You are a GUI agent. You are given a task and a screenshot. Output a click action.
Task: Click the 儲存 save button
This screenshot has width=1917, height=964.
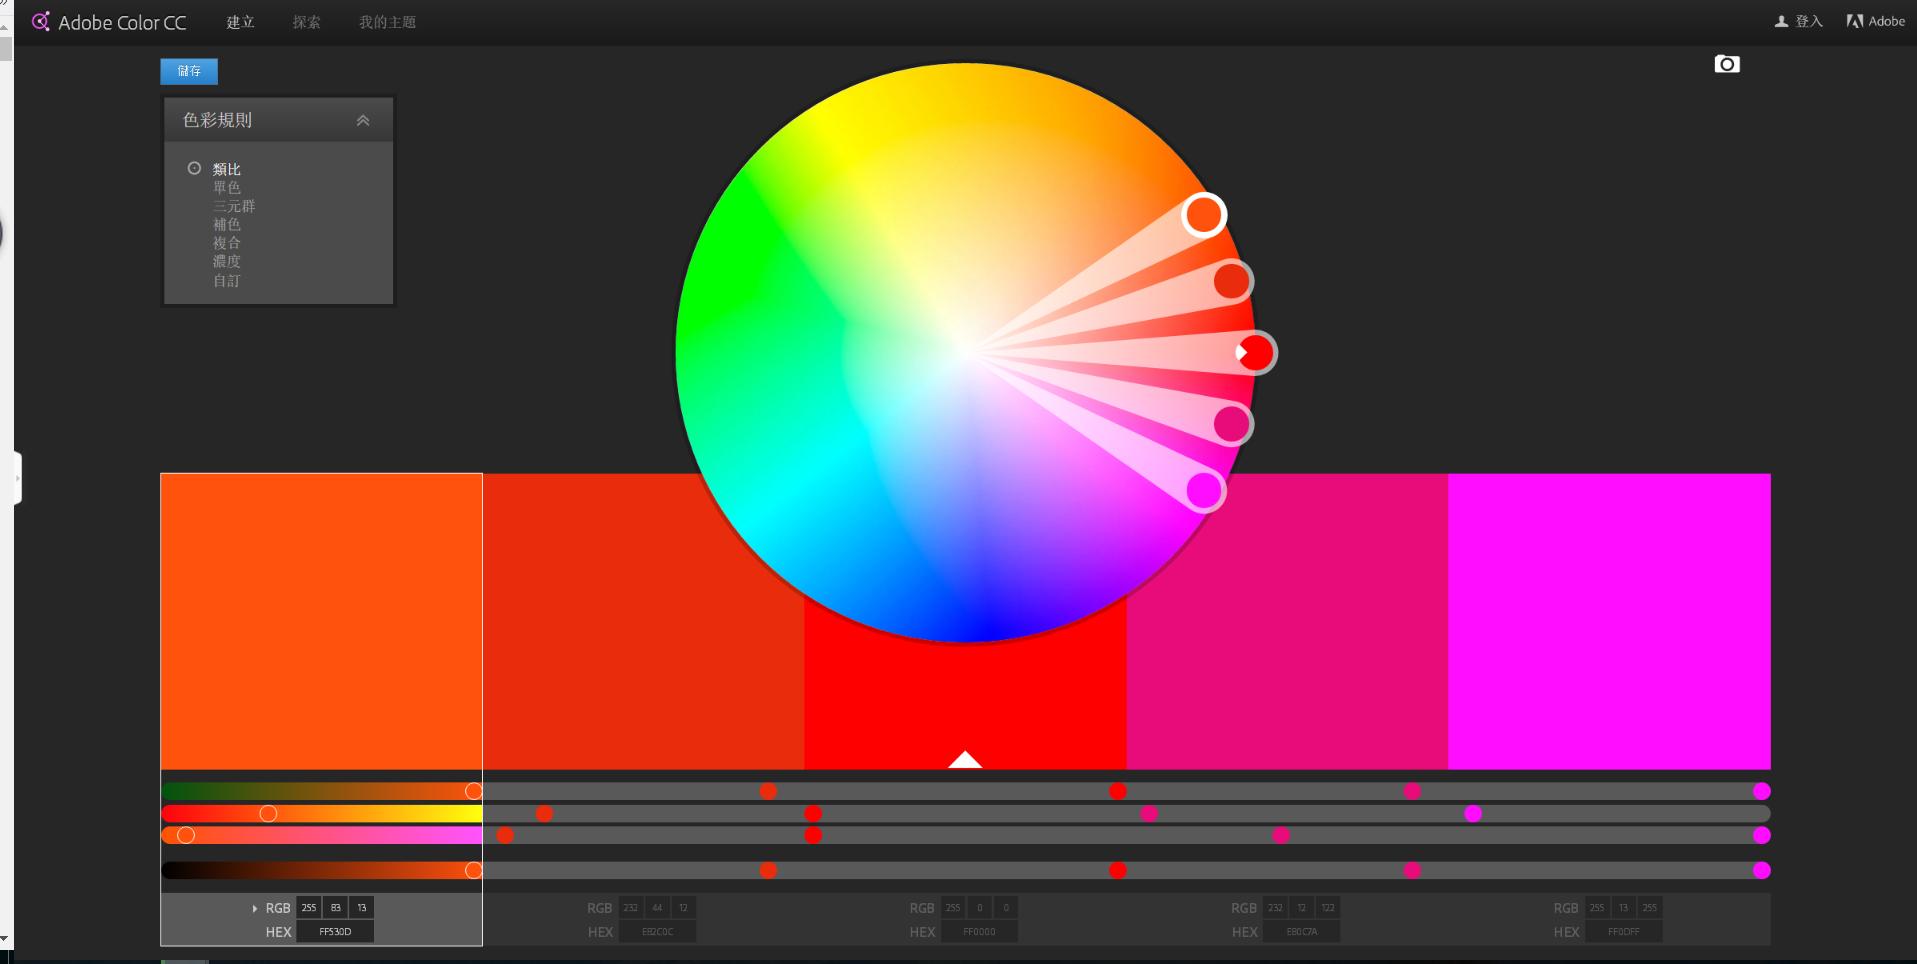pyautogui.click(x=189, y=71)
